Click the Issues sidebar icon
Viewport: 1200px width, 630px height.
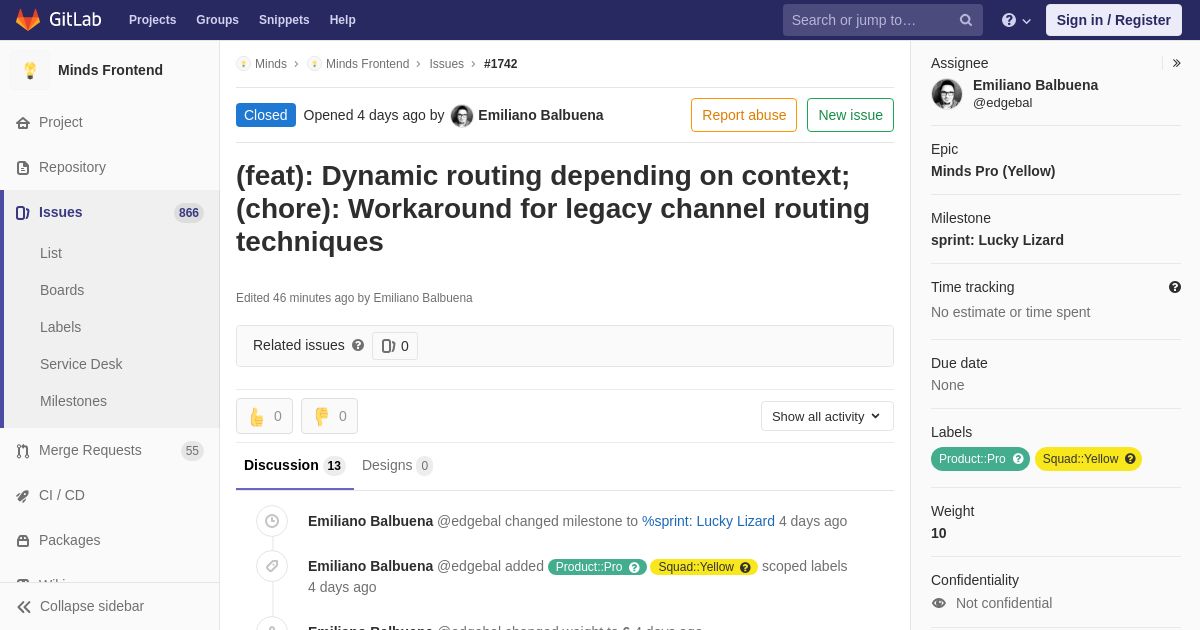[x=23, y=213]
